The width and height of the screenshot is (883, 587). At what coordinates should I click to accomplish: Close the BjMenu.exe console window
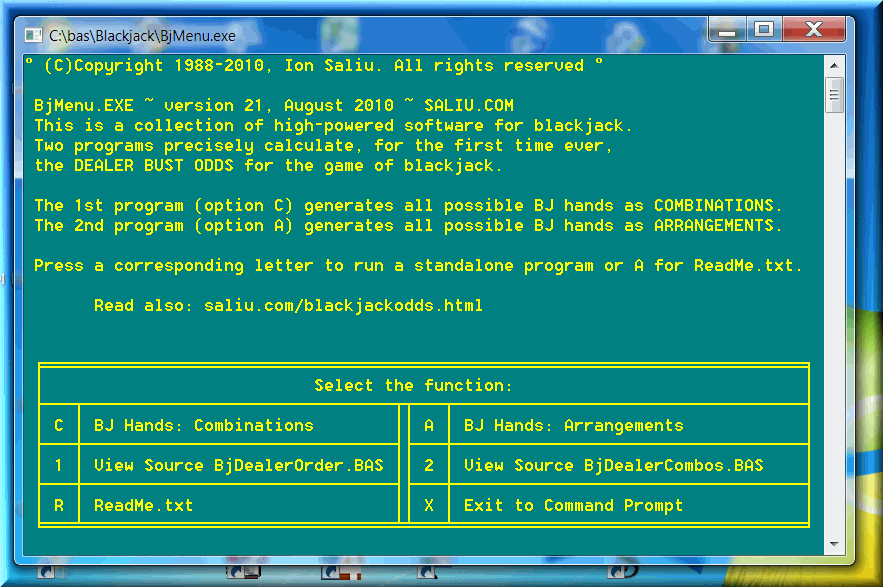tap(814, 29)
